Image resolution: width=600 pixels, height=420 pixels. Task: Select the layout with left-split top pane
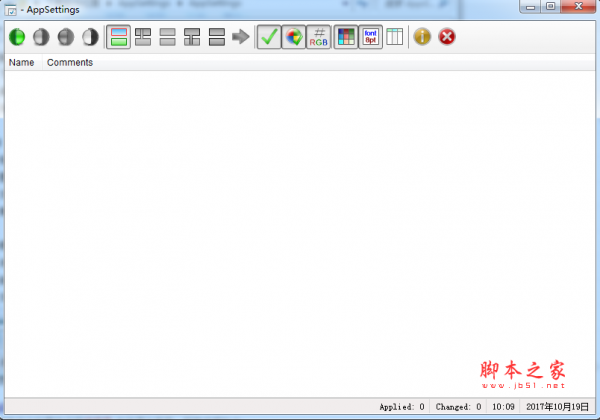pyautogui.click(x=143, y=37)
